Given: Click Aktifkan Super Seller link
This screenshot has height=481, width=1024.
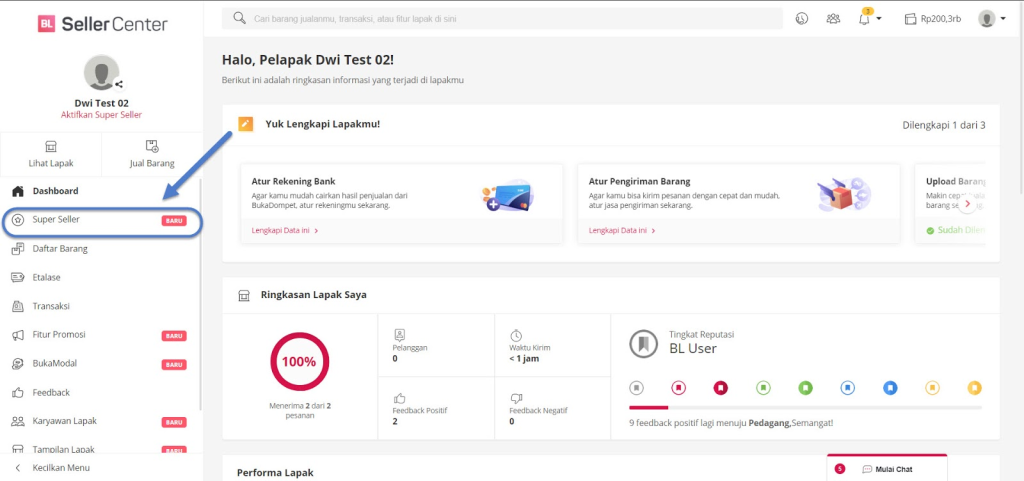Looking at the screenshot, I should [x=101, y=115].
